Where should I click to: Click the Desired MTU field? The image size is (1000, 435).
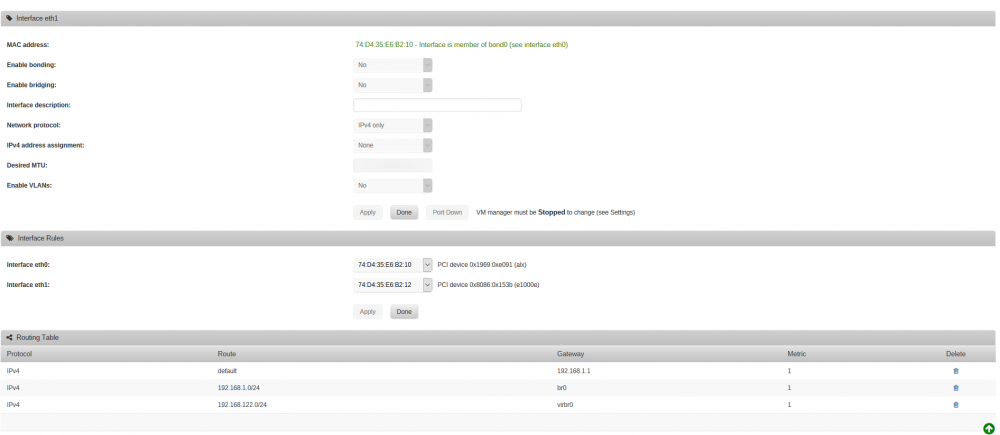(393, 166)
